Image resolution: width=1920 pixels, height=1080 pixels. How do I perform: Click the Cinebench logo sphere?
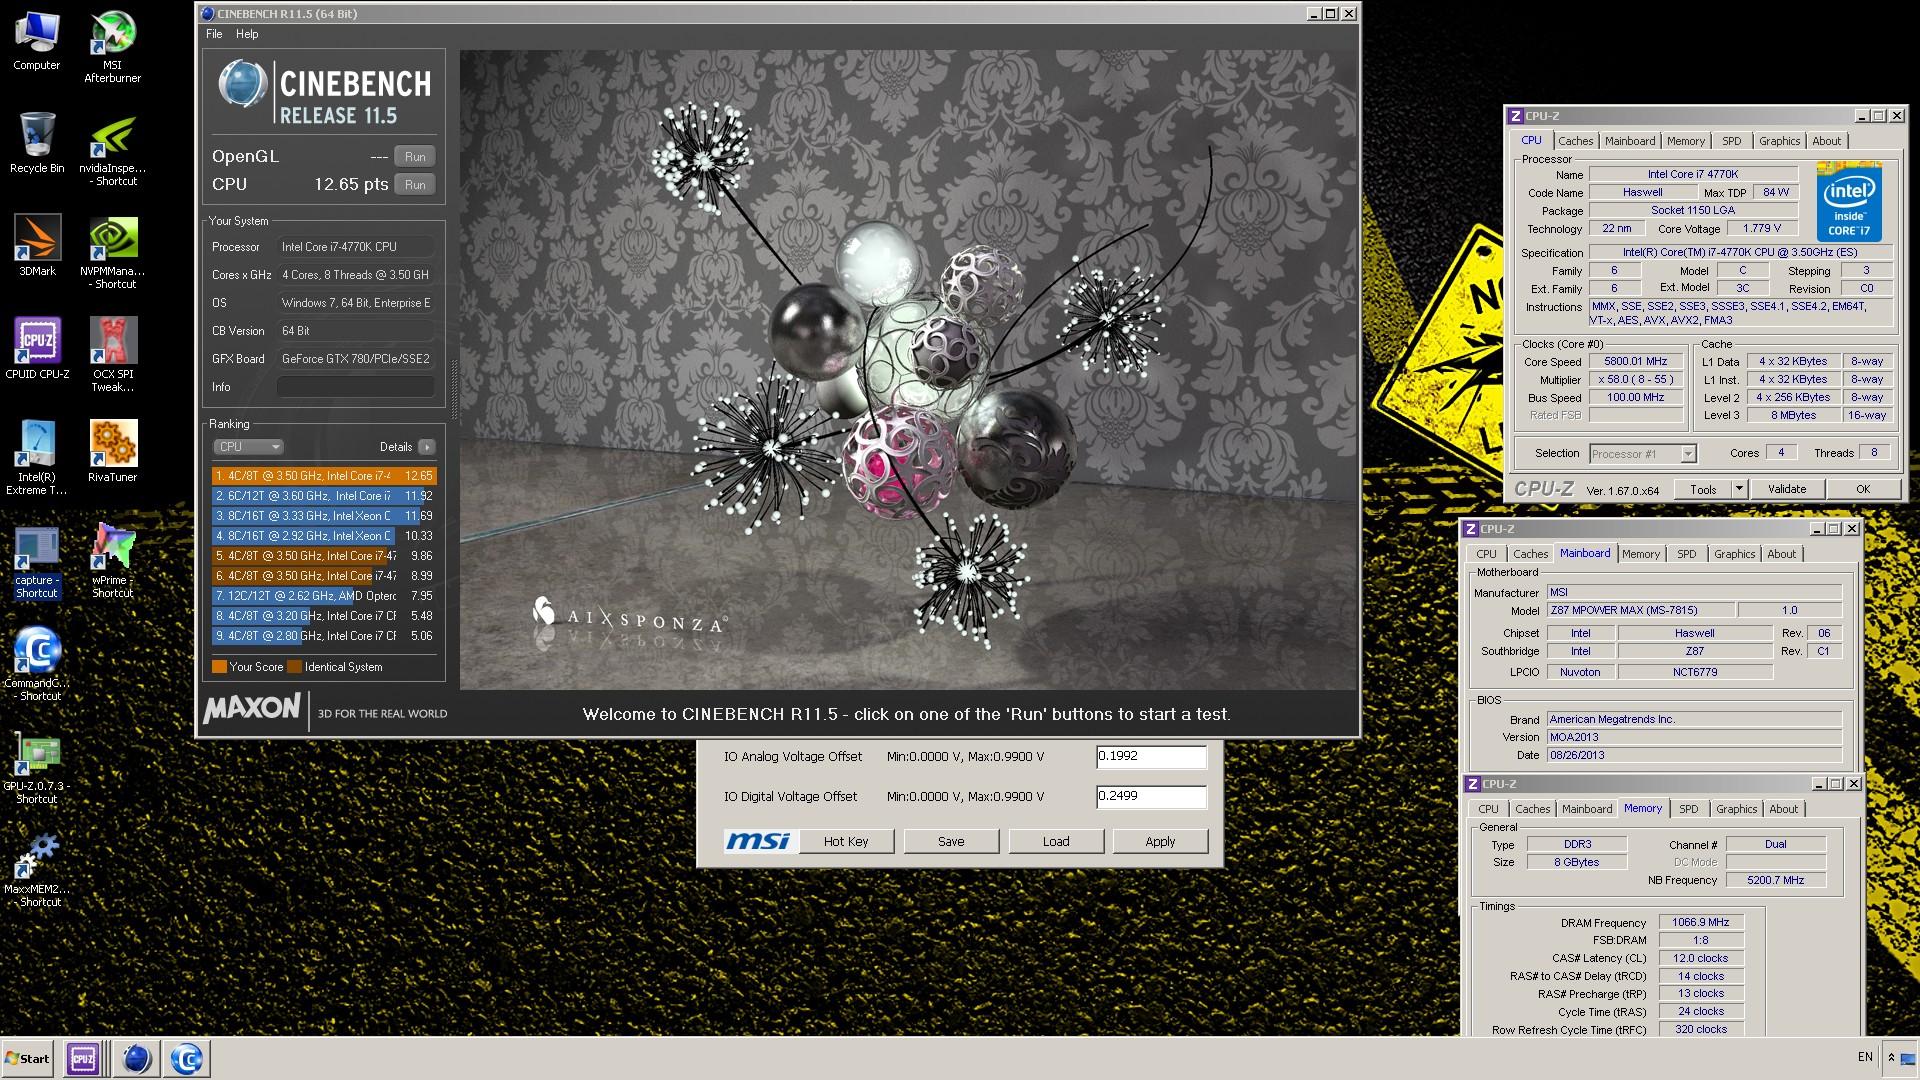pos(242,84)
